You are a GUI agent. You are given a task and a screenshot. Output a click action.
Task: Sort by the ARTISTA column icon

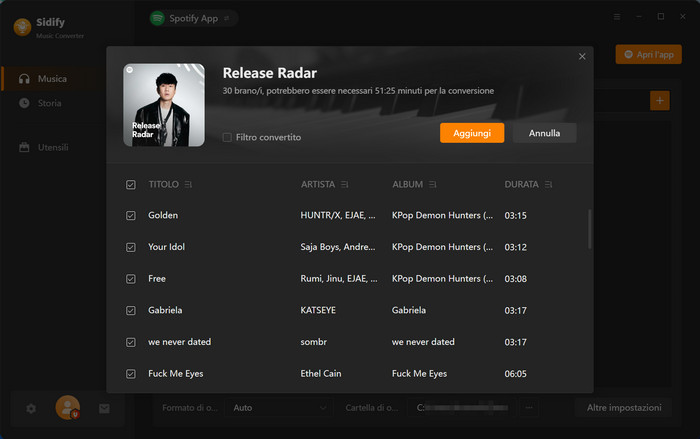pyautogui.click(x=345, y=184)
